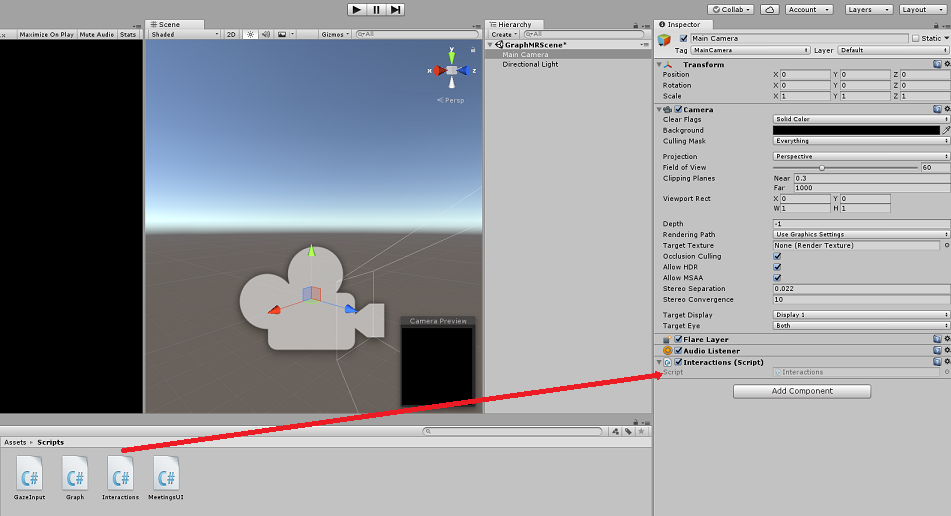Image resolution: width=951 pixels, height=516 pixels.
Task: Click the green Y axis of orientation gizmo
Action: click(452, 56)
